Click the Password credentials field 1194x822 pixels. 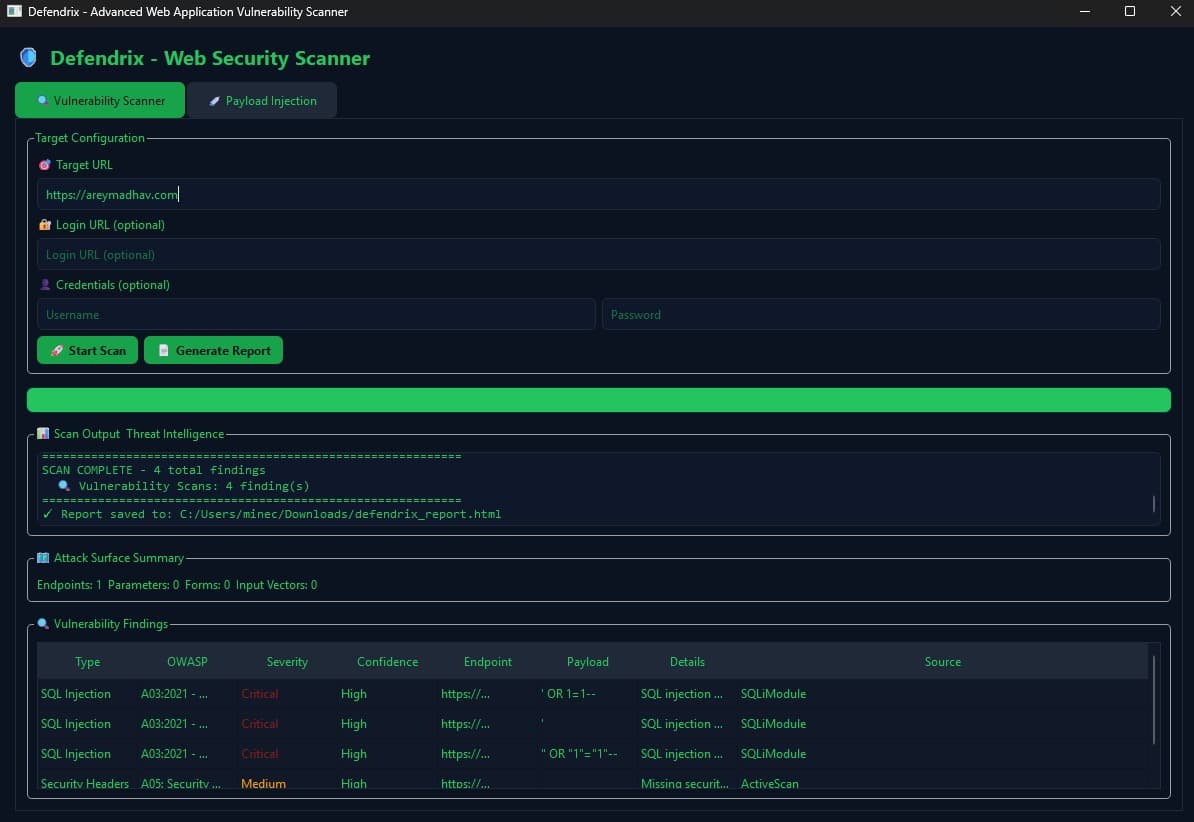click(x=881, y=315)
